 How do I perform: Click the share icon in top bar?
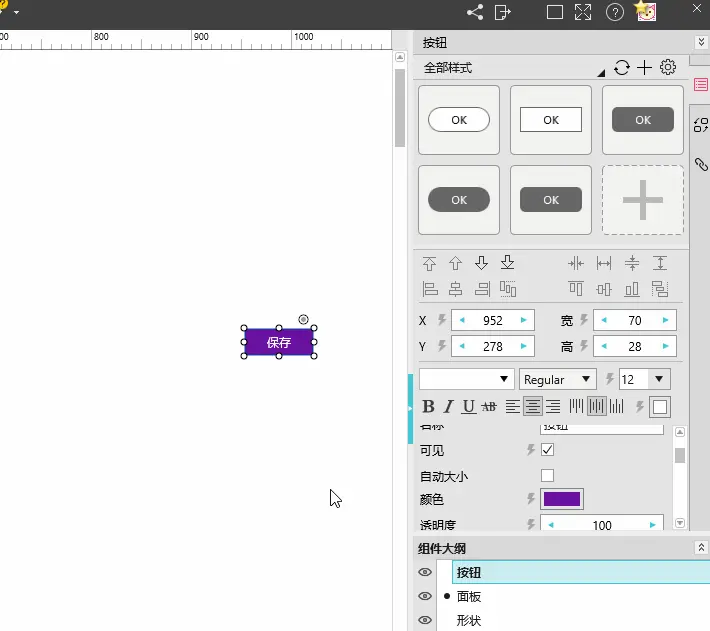(x=475, y=12)
